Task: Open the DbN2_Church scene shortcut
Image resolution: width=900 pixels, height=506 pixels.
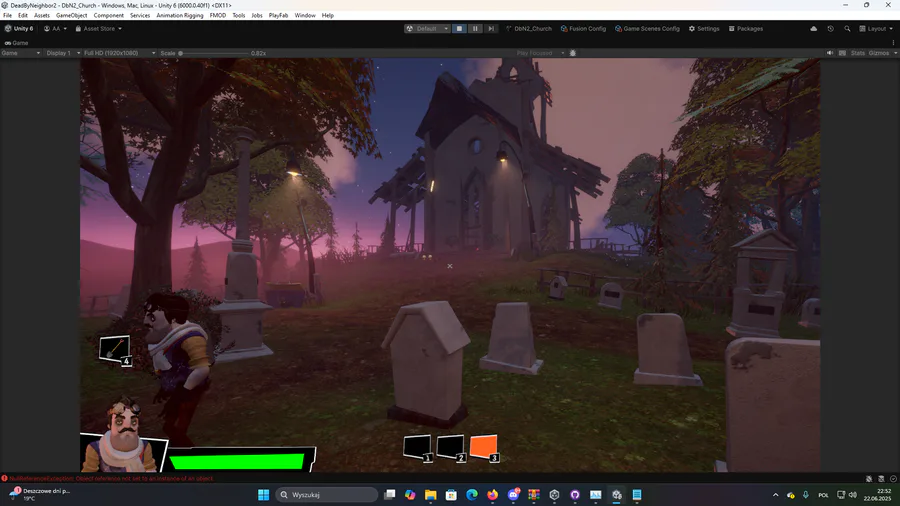Action: [529, 29]
